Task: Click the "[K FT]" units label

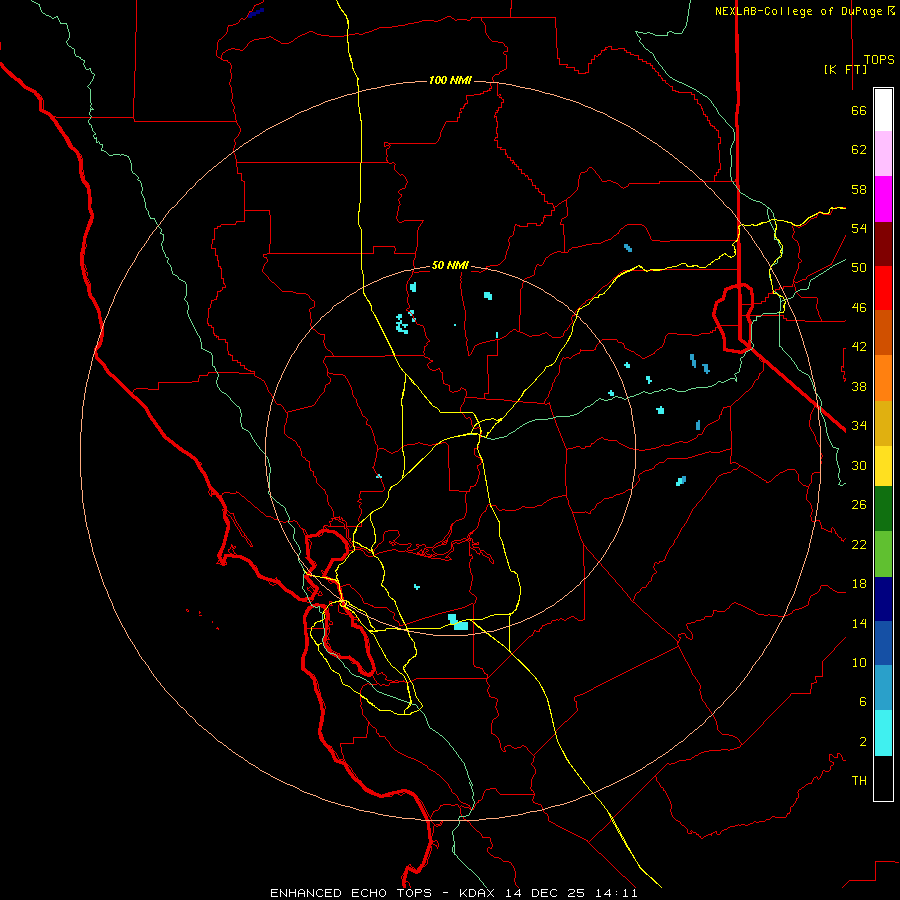Action: point(845,69)
